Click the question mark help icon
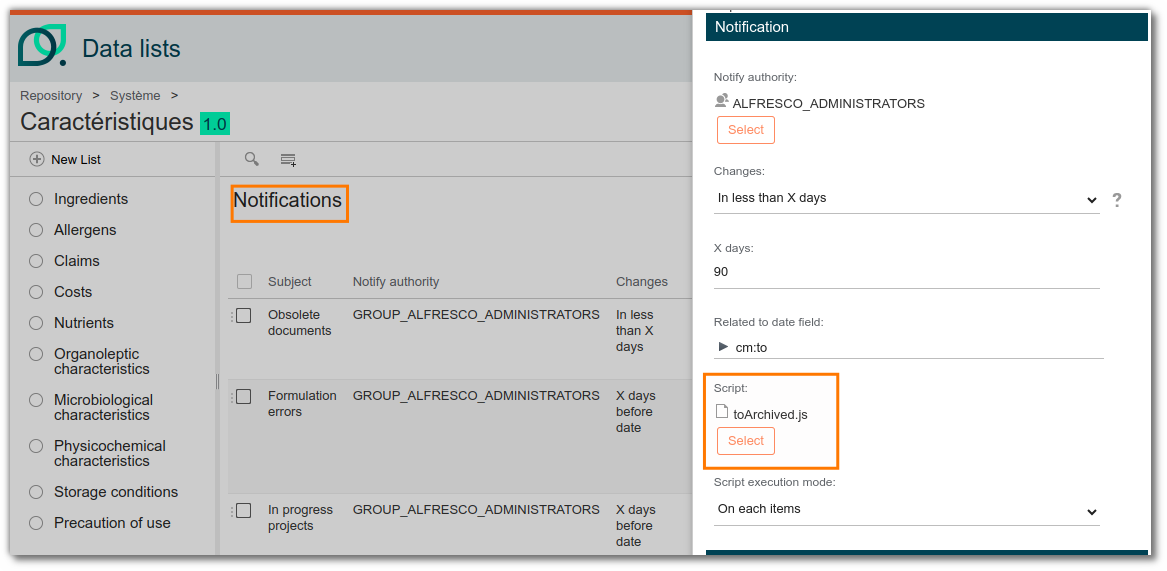The width and height of the screenshot is (1167, 571). pyautogui.click(x=1116, y=200)
